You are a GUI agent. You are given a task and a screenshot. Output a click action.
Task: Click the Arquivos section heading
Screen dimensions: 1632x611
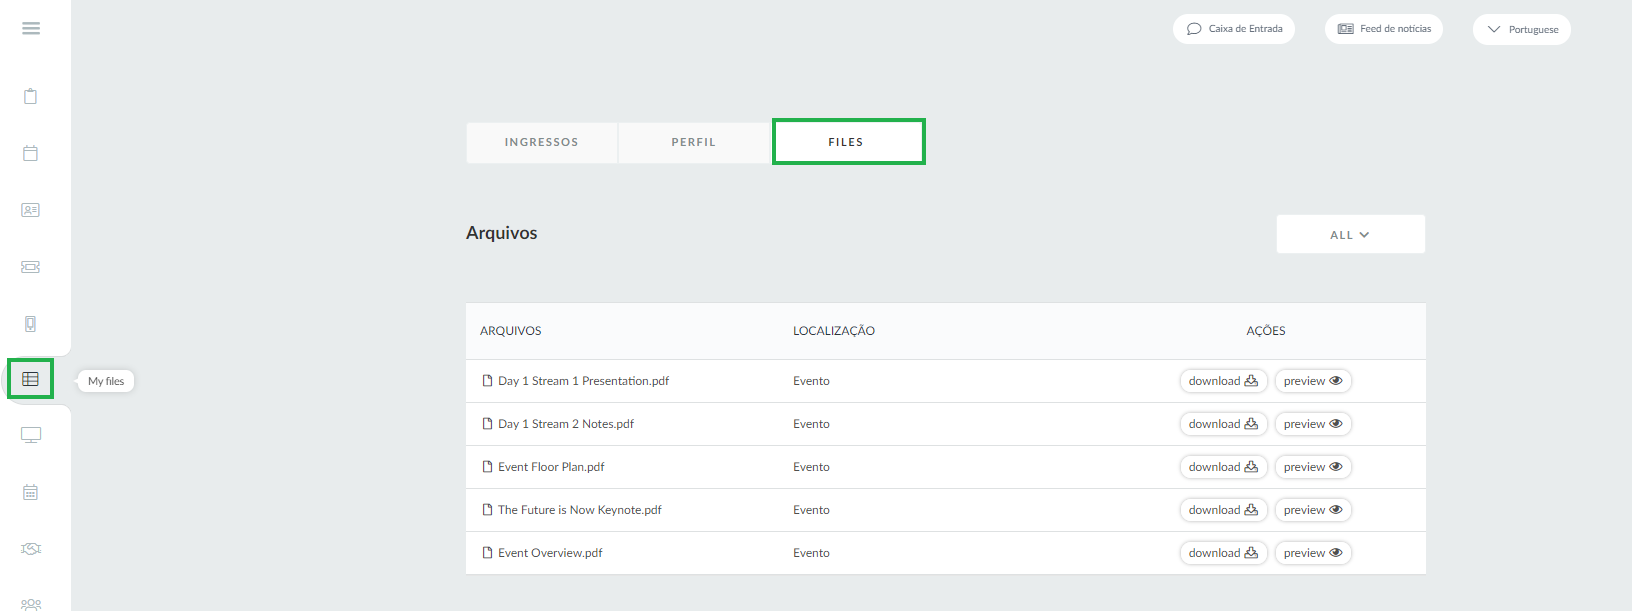tap(502, 233)
